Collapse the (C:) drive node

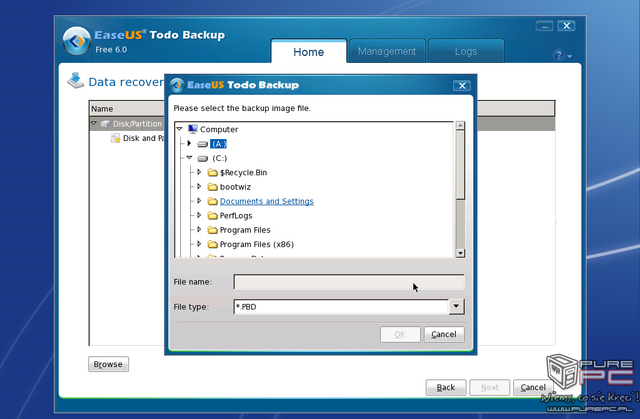189,157
